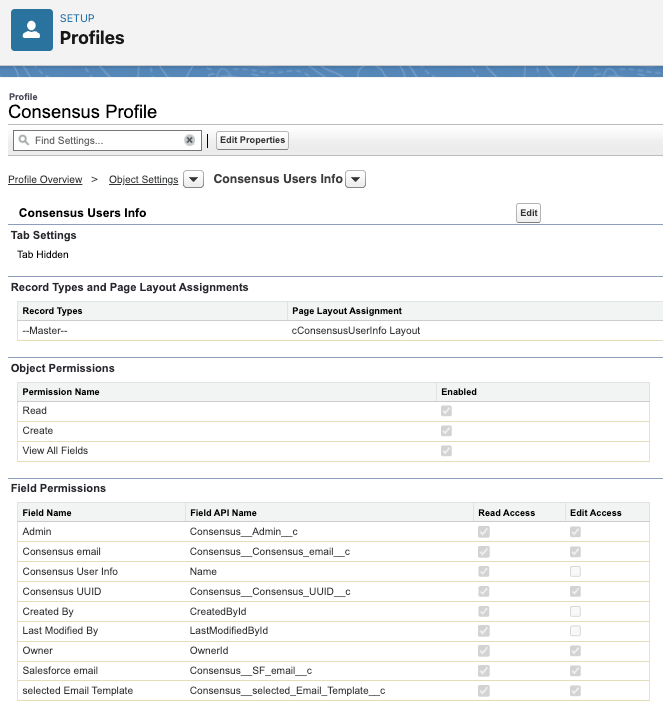
Task: Toggle Edit Access for selected Email Template
Action: pos(575,691)
